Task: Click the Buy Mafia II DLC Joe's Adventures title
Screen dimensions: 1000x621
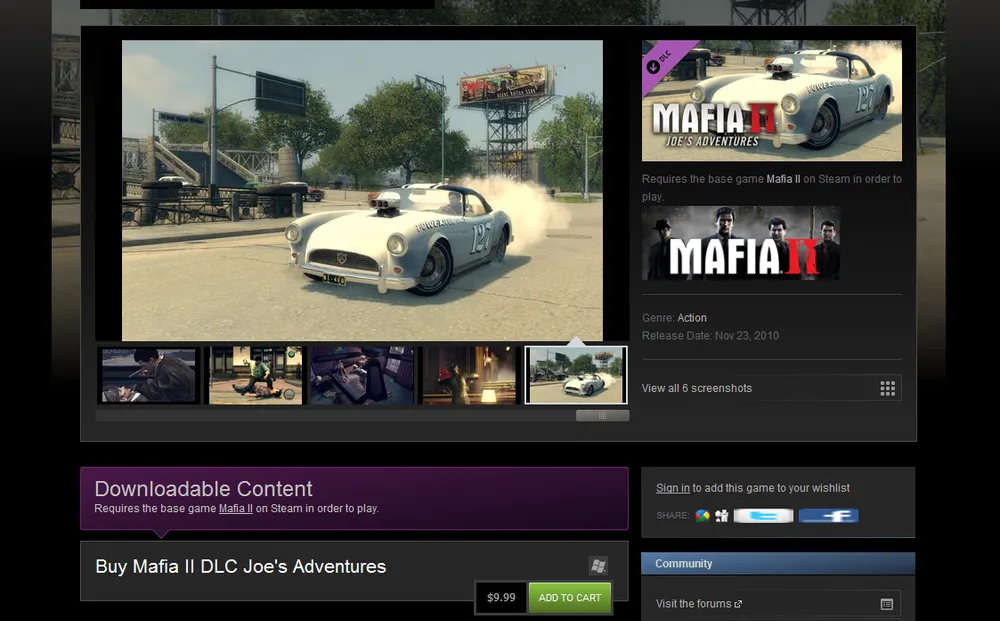Action: pyautogui.click(x=240, y=566)
